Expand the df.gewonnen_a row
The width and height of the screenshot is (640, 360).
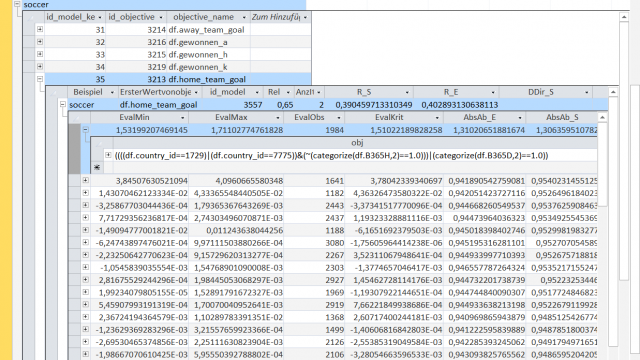[40, 42]
